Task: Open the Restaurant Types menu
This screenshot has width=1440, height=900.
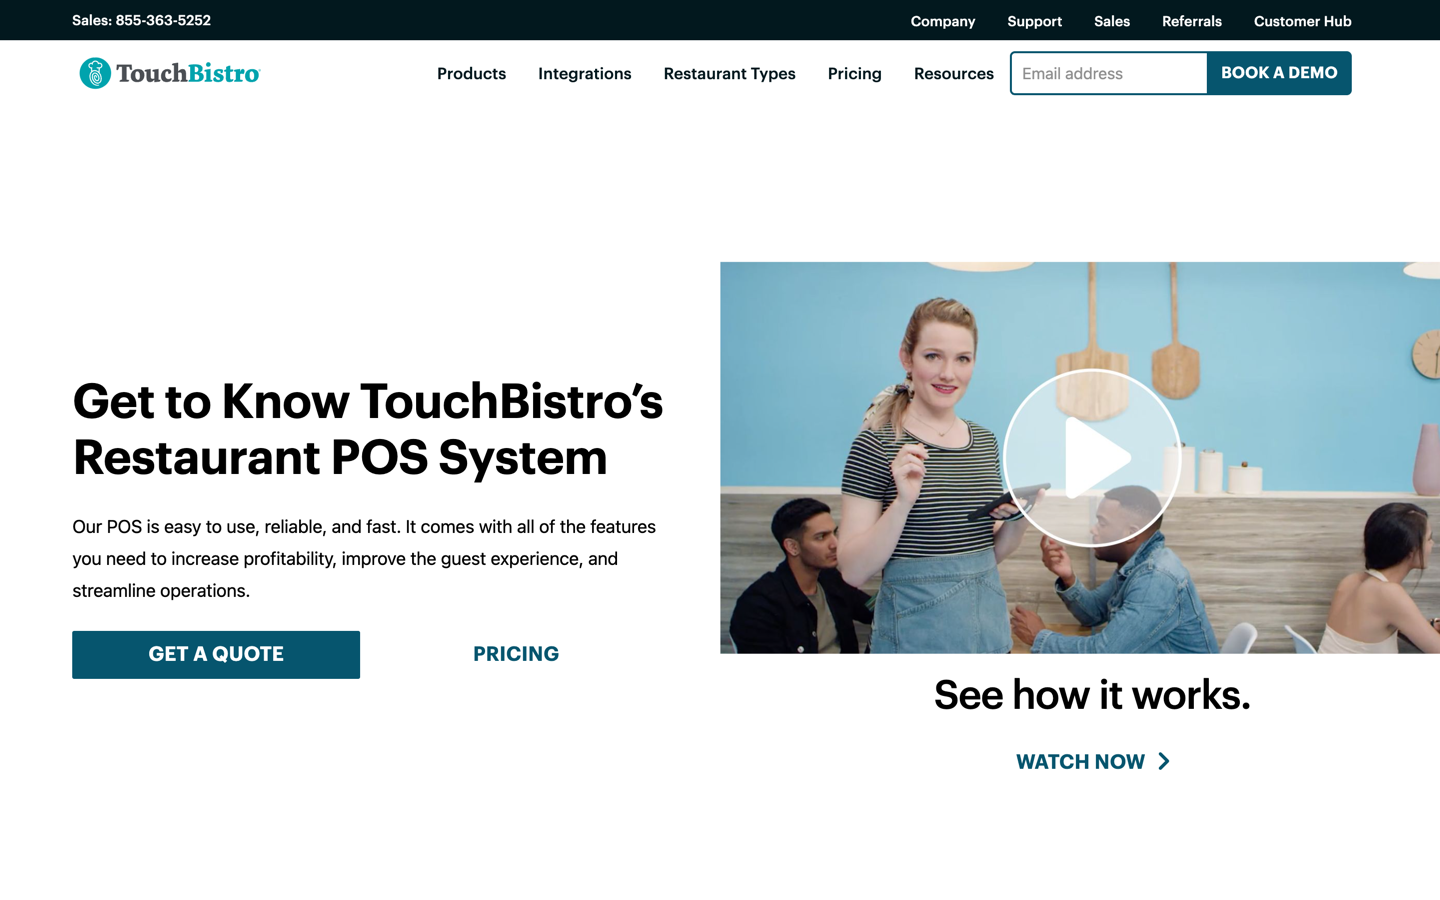Action: [729, 73]
